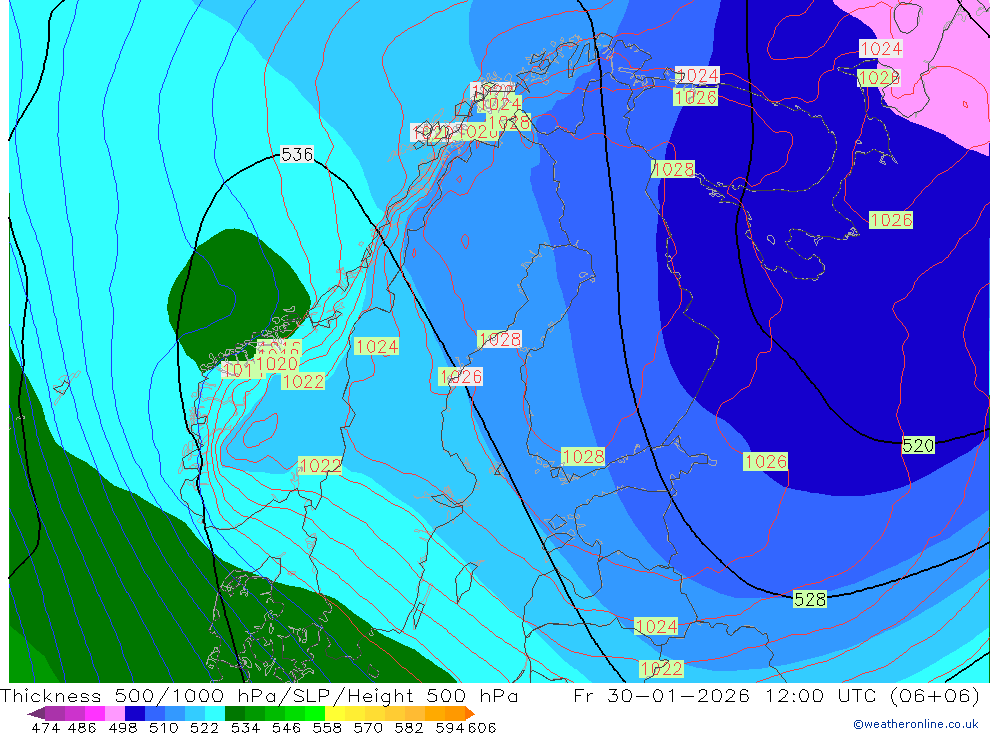Click the 558 legend value
This screenshot has height=733, width=1000.
[x=327, y=728]
